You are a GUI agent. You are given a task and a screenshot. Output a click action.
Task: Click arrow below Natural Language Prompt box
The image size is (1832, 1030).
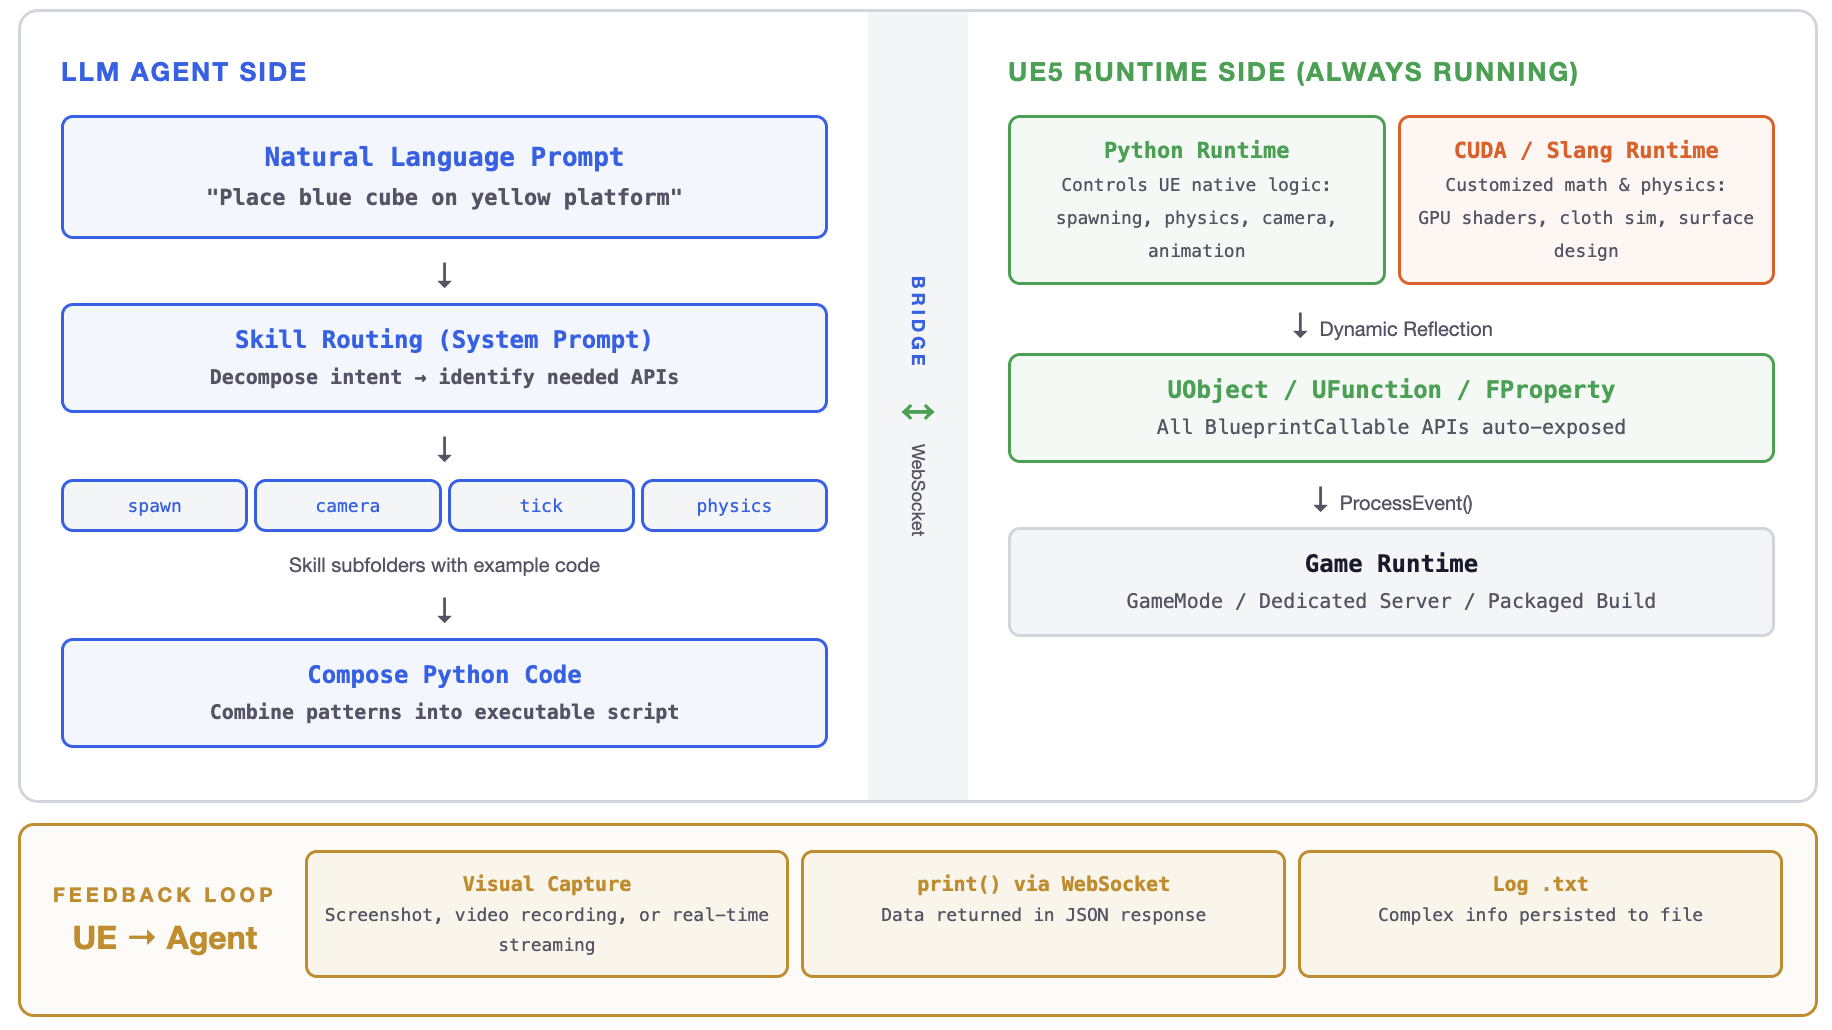445,275
